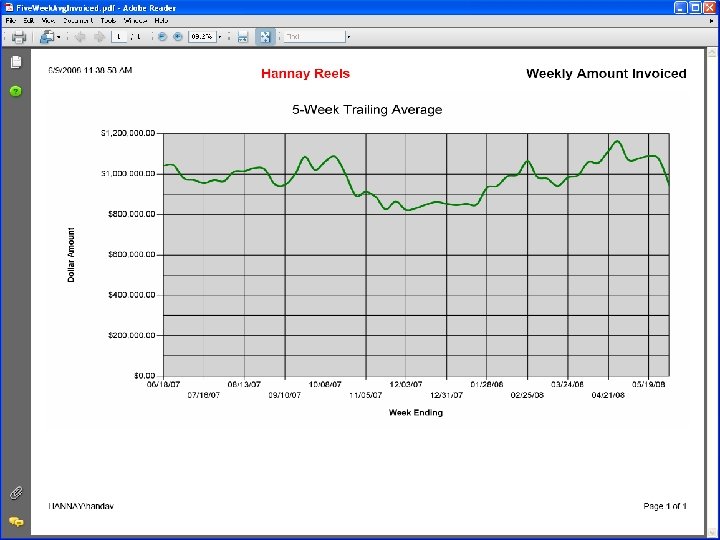
Task: Open the Comments panel icon
Action: pos(16,522)
